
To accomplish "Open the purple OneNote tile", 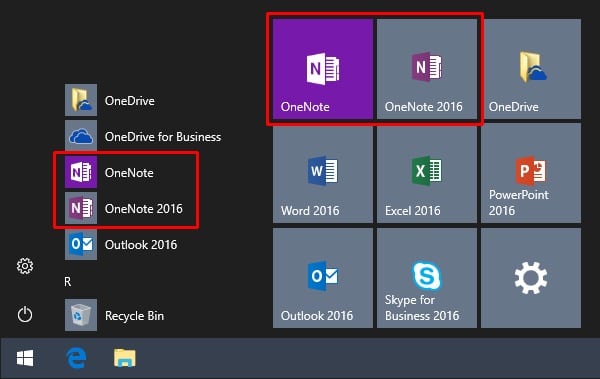I will pos(323,69).
